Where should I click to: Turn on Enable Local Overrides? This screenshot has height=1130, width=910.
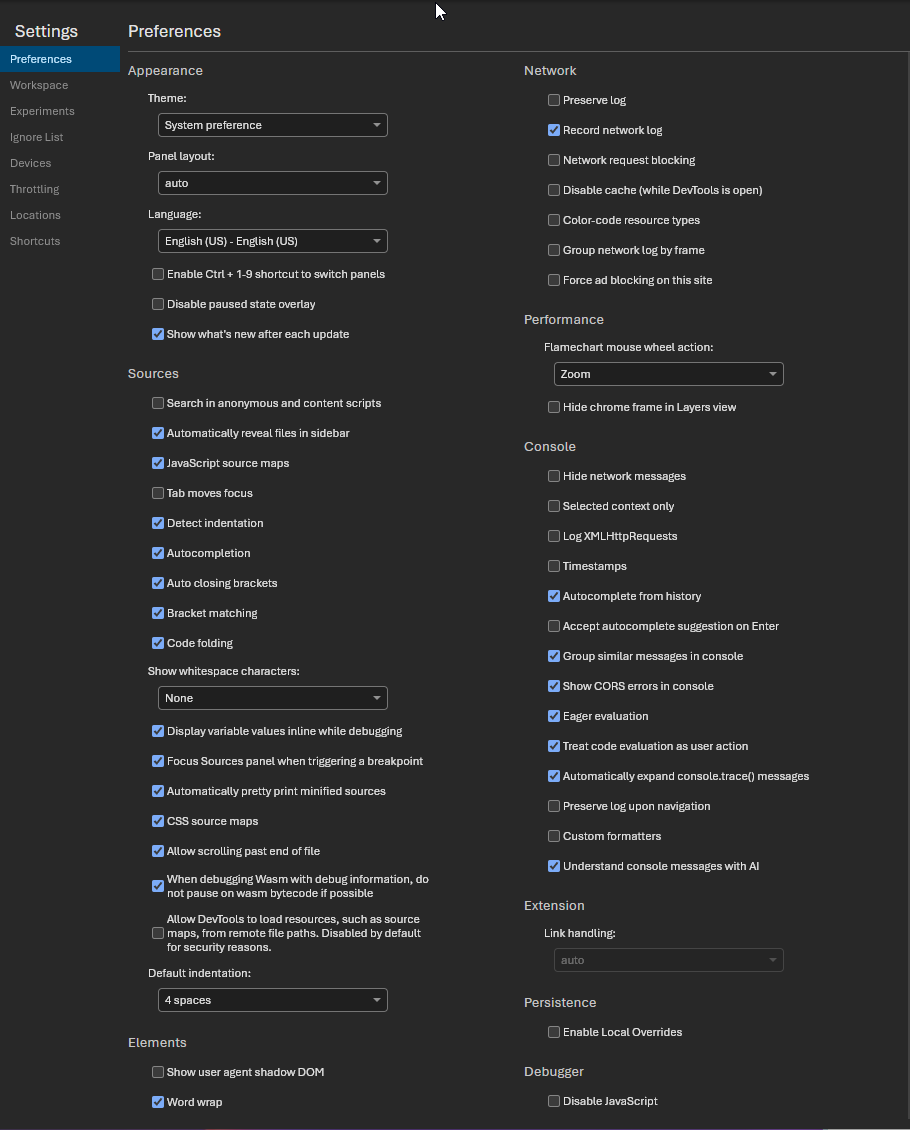(554, 1032)
